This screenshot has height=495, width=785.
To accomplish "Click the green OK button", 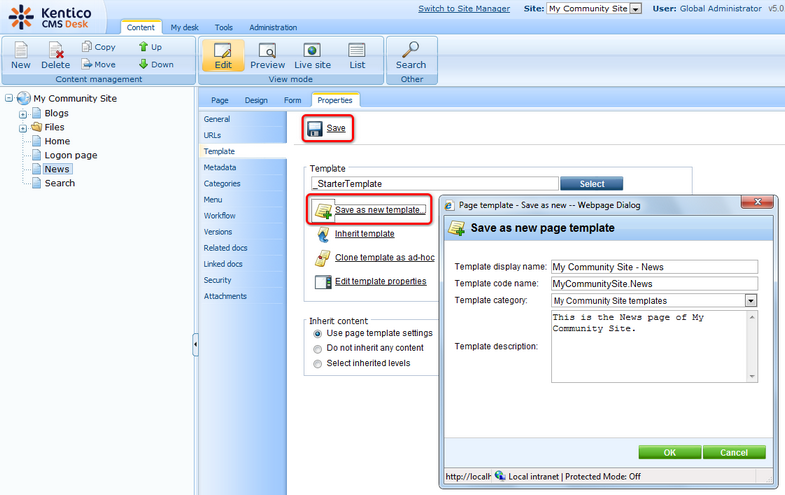I will click(x=669, y=452).
